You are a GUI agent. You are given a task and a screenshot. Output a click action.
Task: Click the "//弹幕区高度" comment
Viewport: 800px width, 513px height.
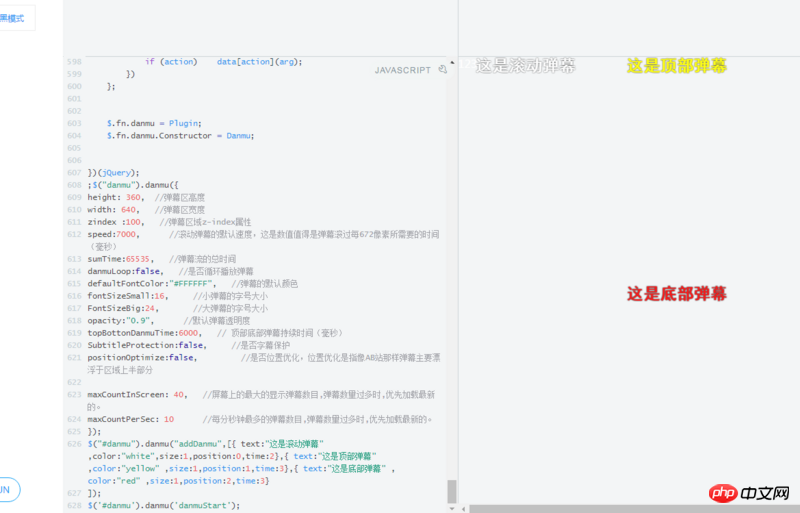pos(180,198)
